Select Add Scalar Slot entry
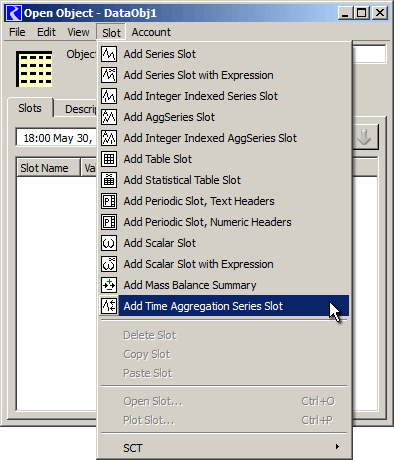Screen dimensions: 394x460 point(224,243)
